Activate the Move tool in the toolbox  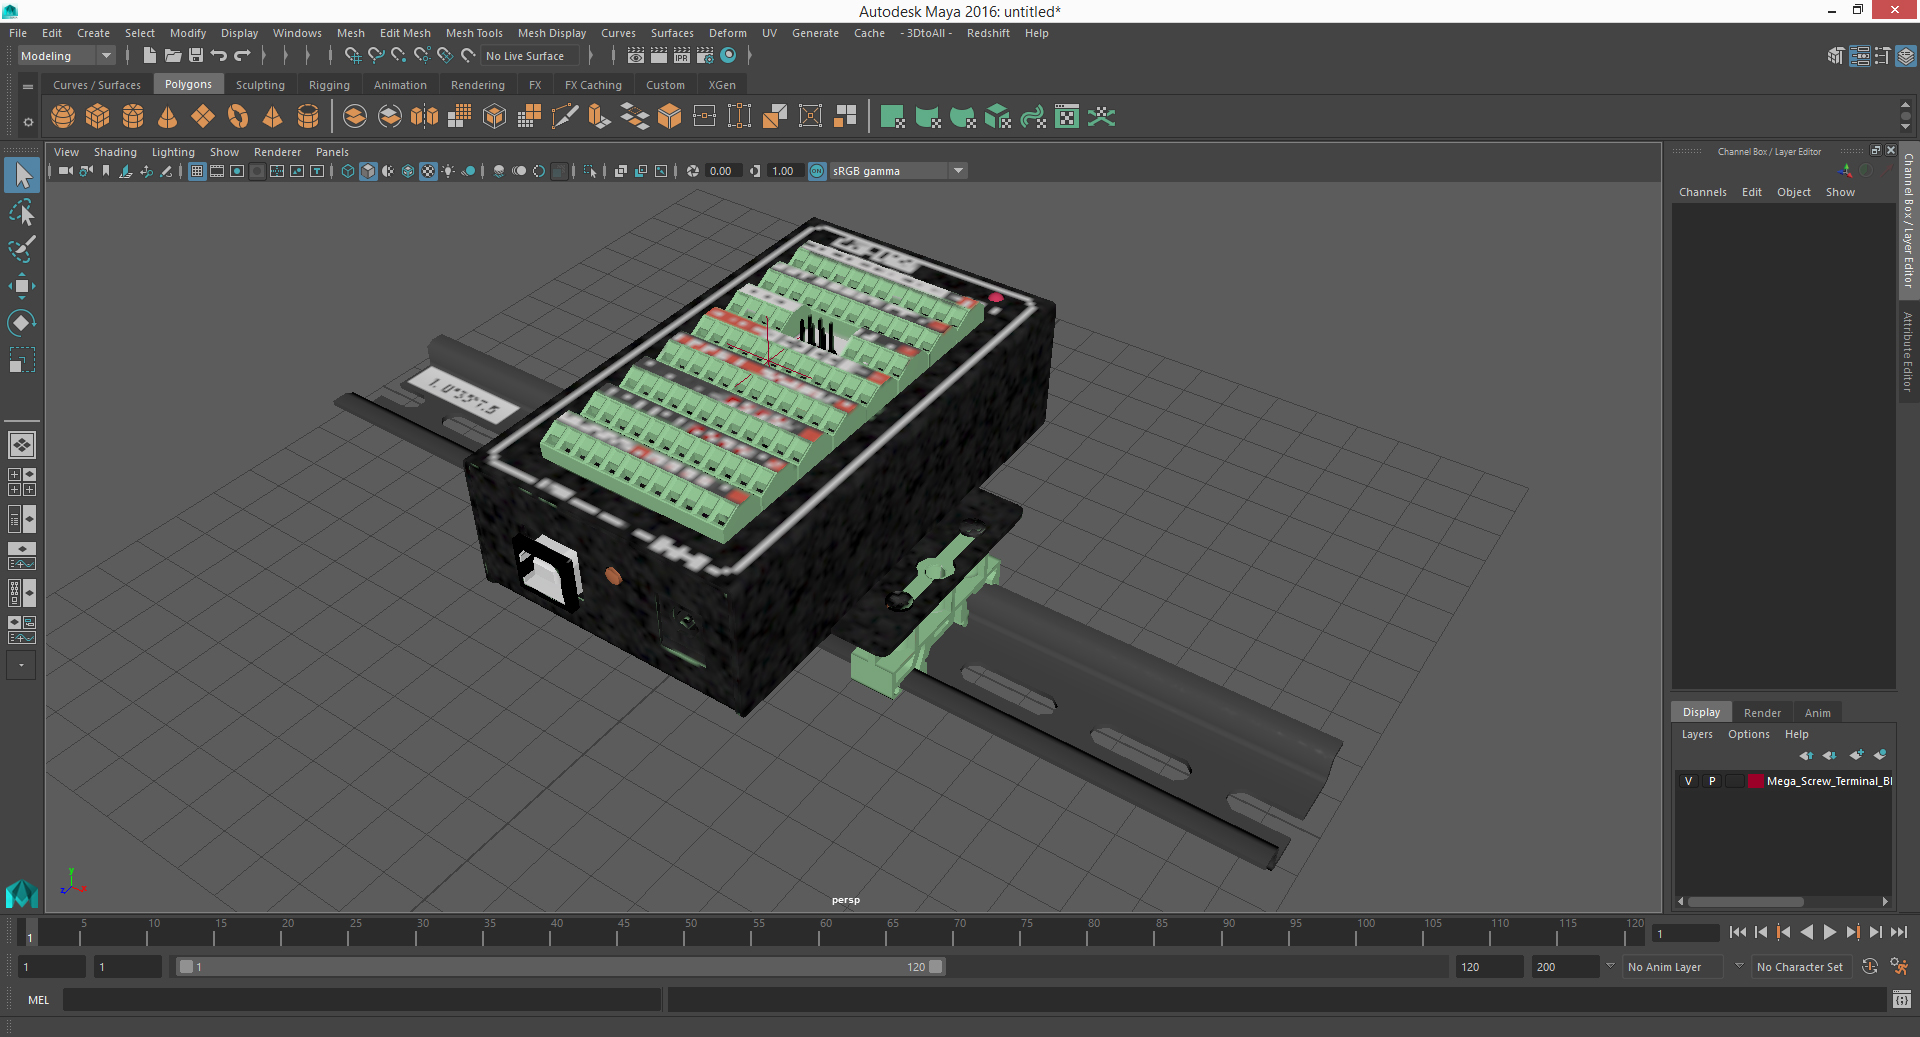click(x=21, y=286)
